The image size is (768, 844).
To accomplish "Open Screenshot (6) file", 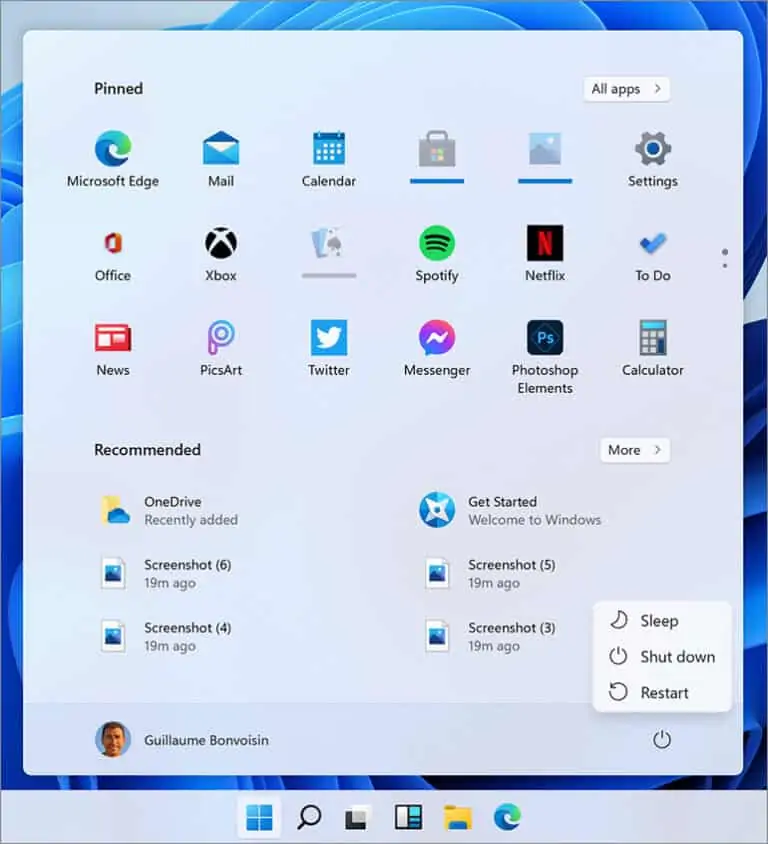I will 167,574.
